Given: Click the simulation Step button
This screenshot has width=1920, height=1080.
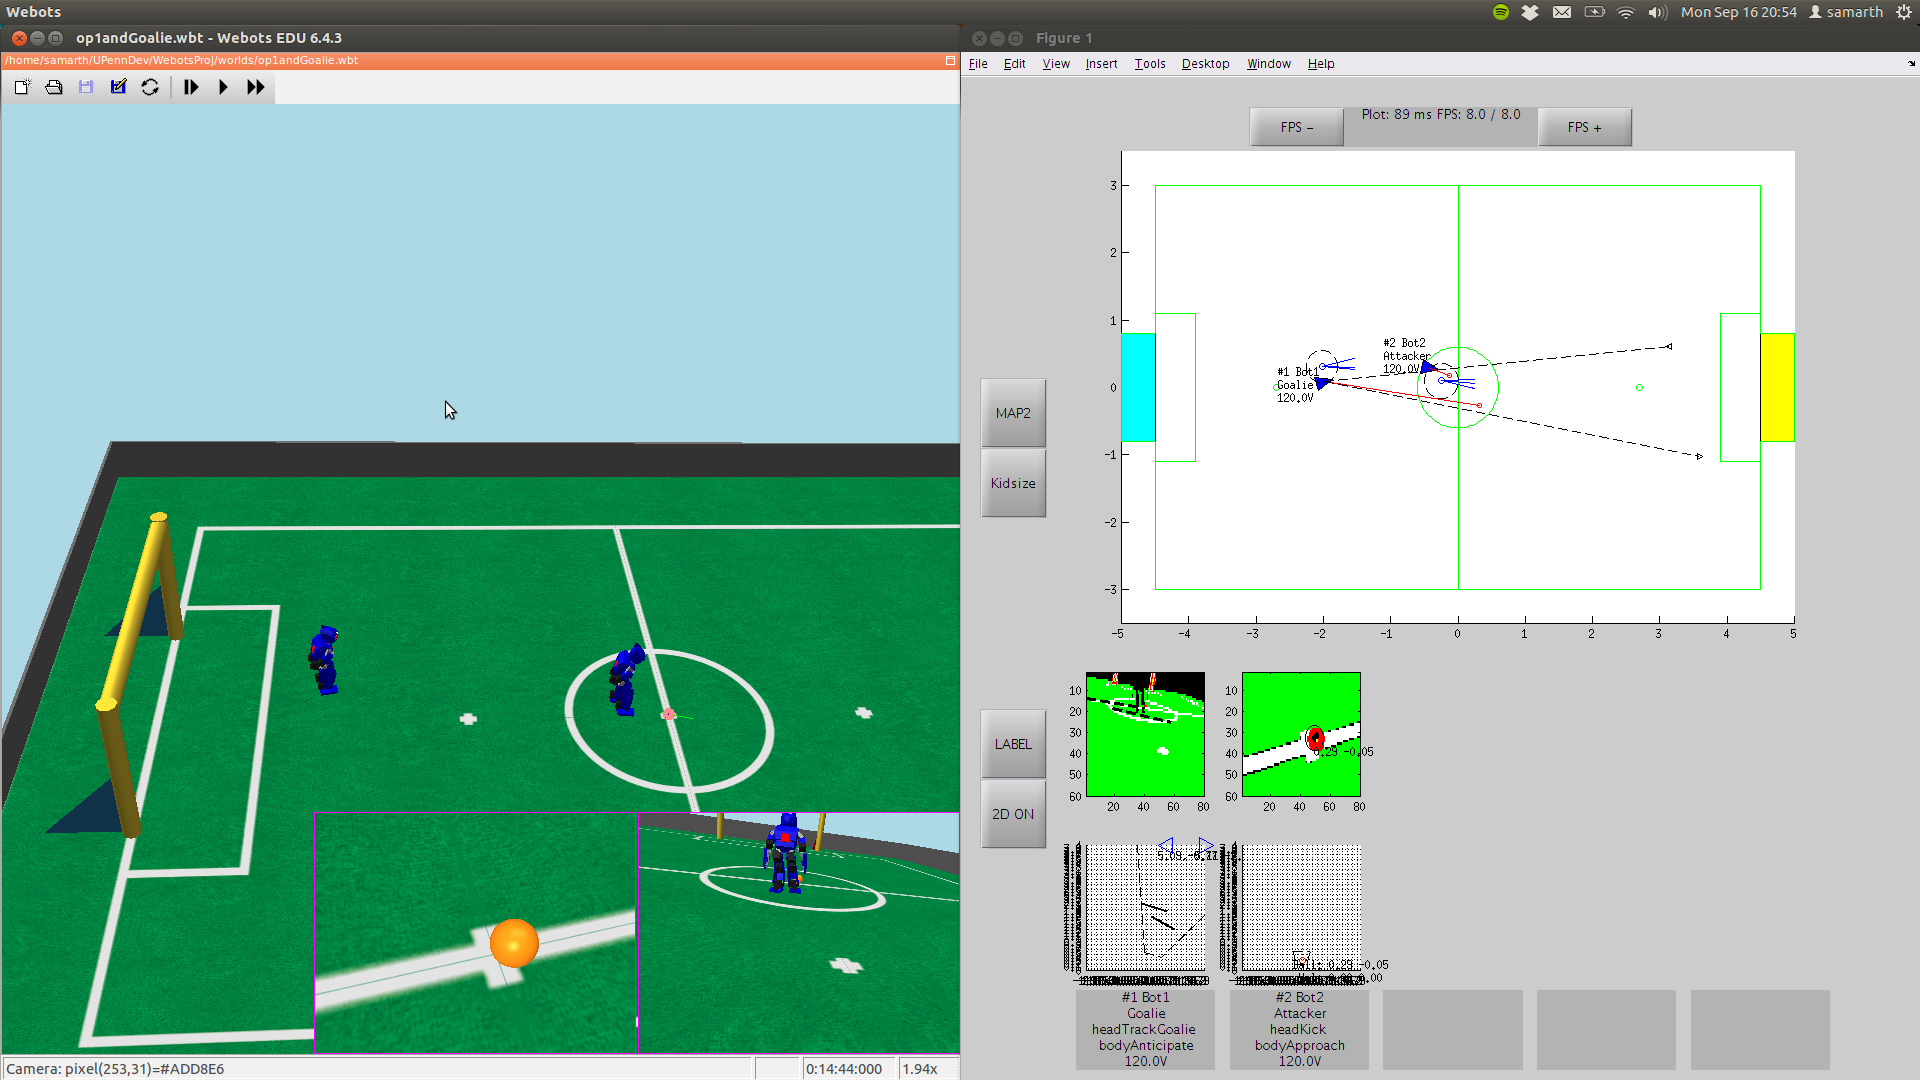Looking at the screenshot, I should pyautogui.click(x=191, y=87).
